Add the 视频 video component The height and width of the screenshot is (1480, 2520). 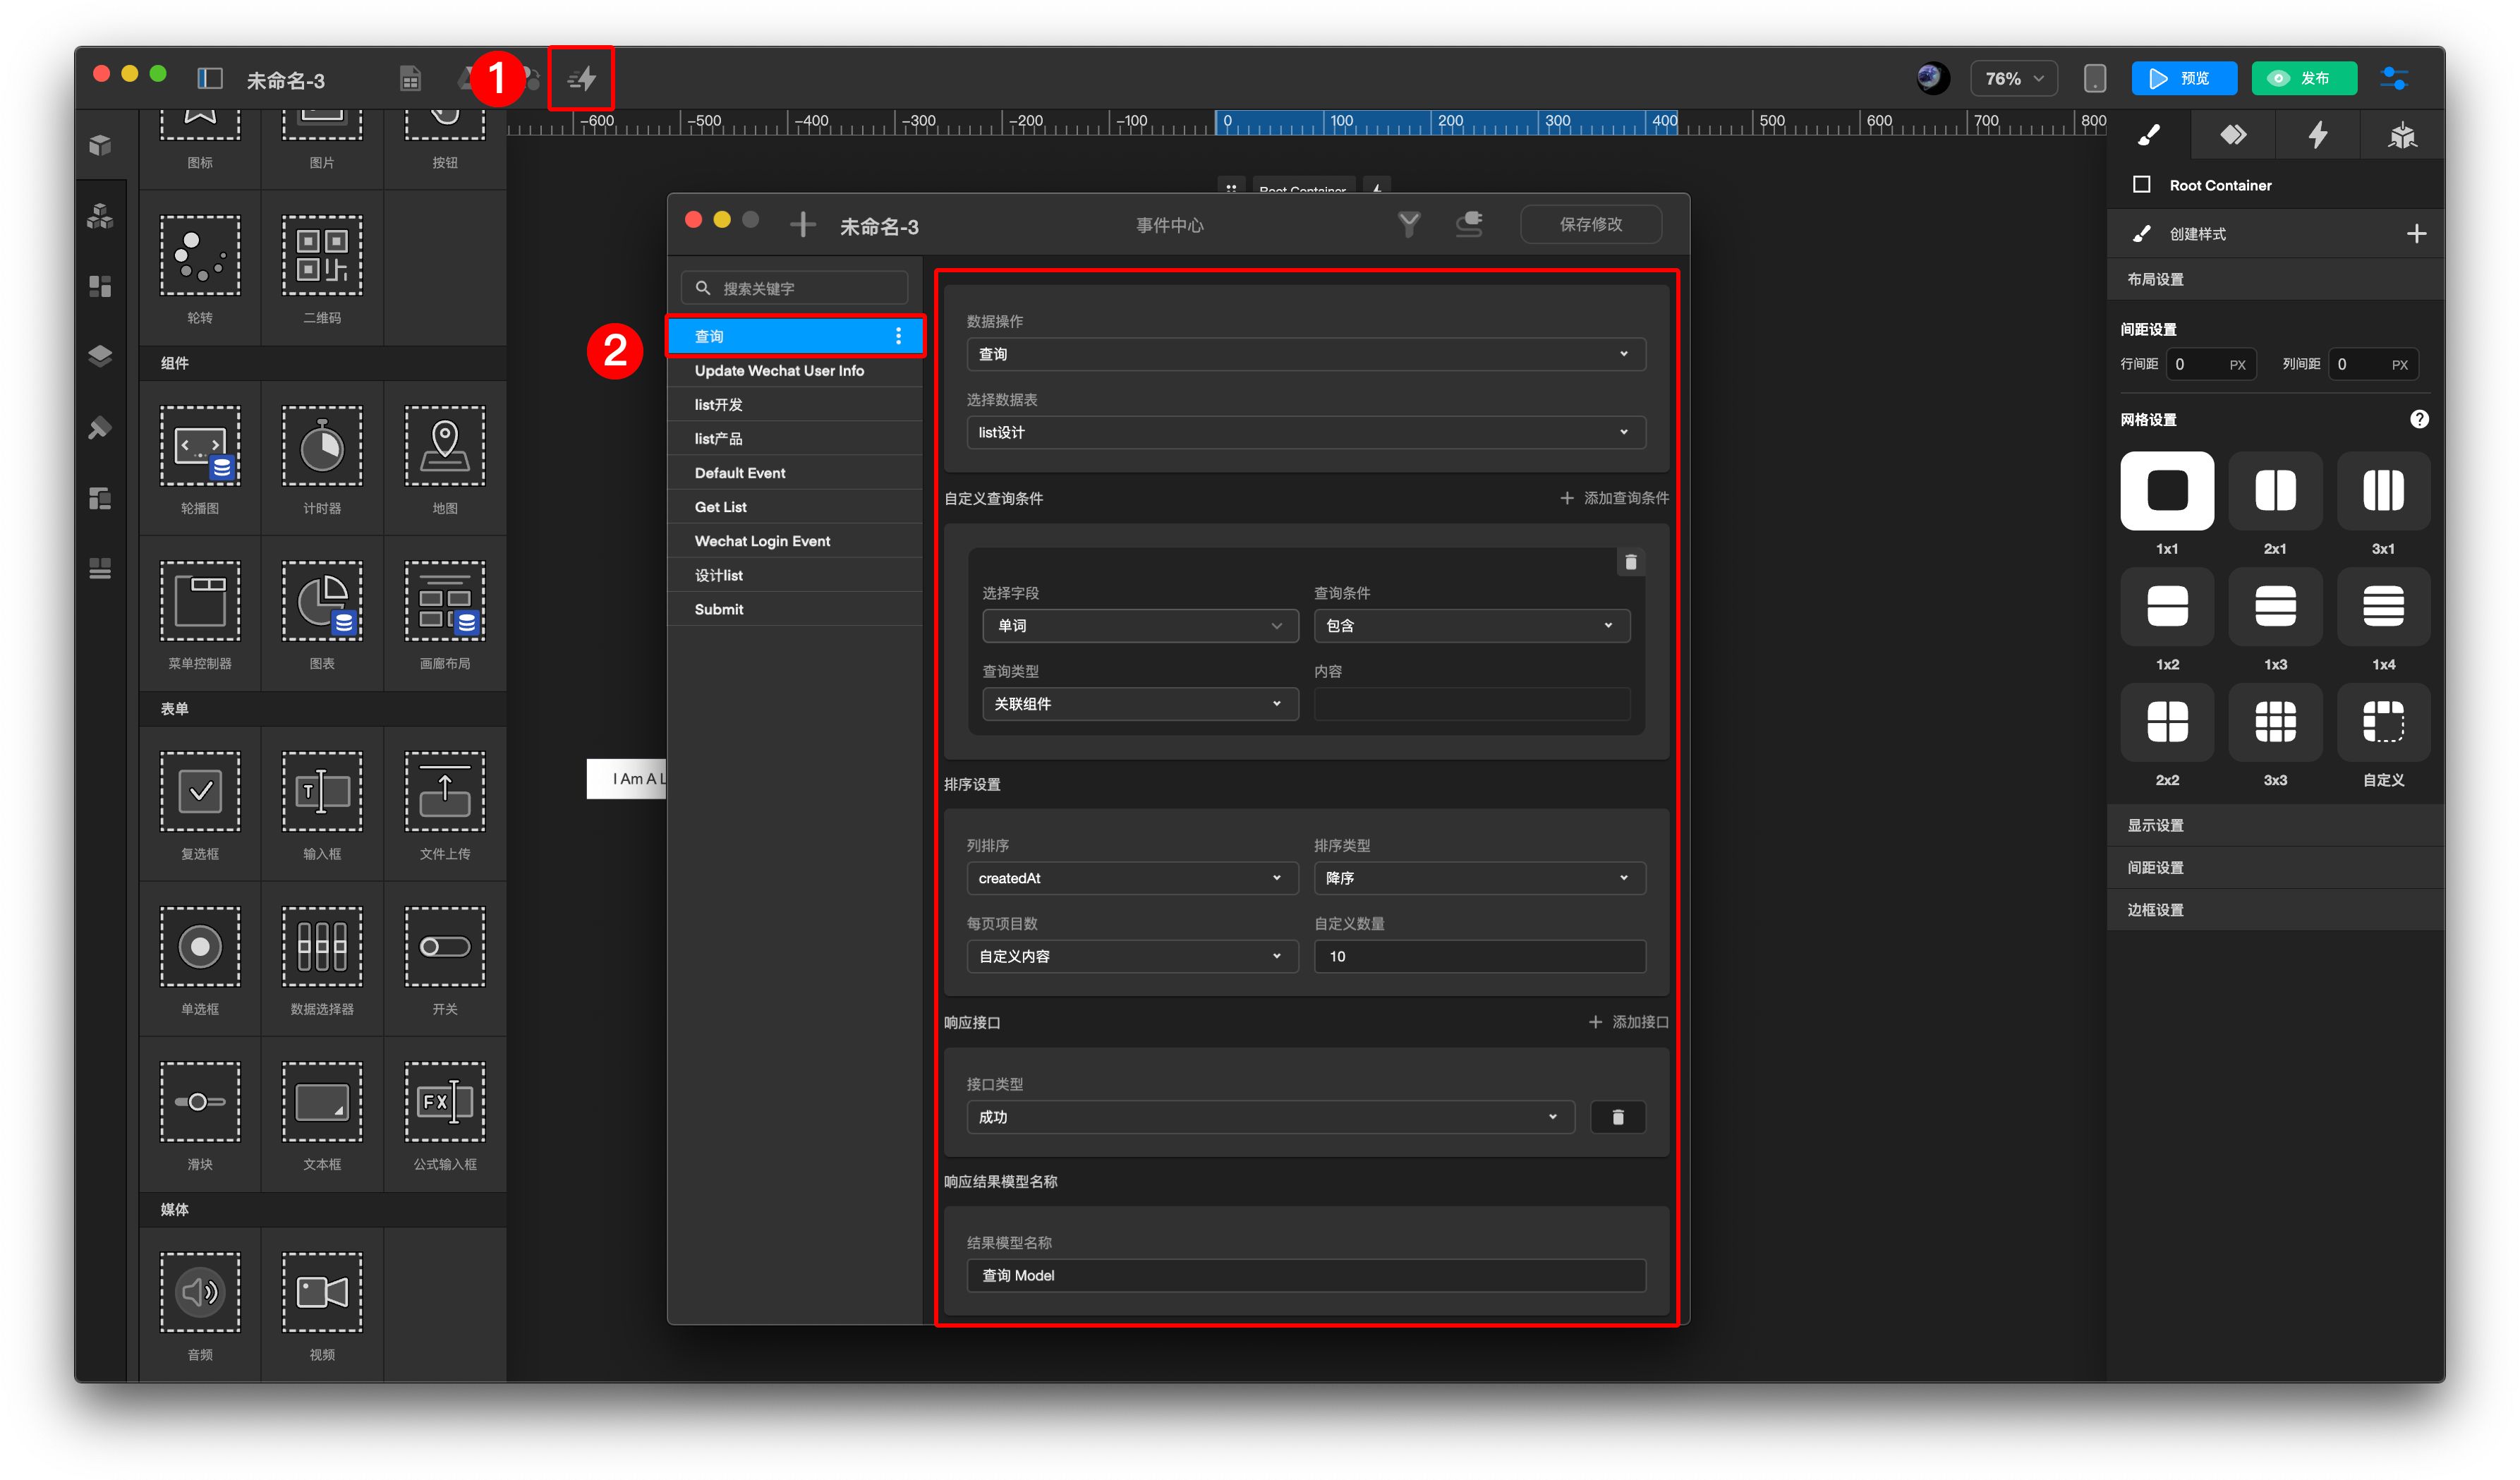[322, 1292]
